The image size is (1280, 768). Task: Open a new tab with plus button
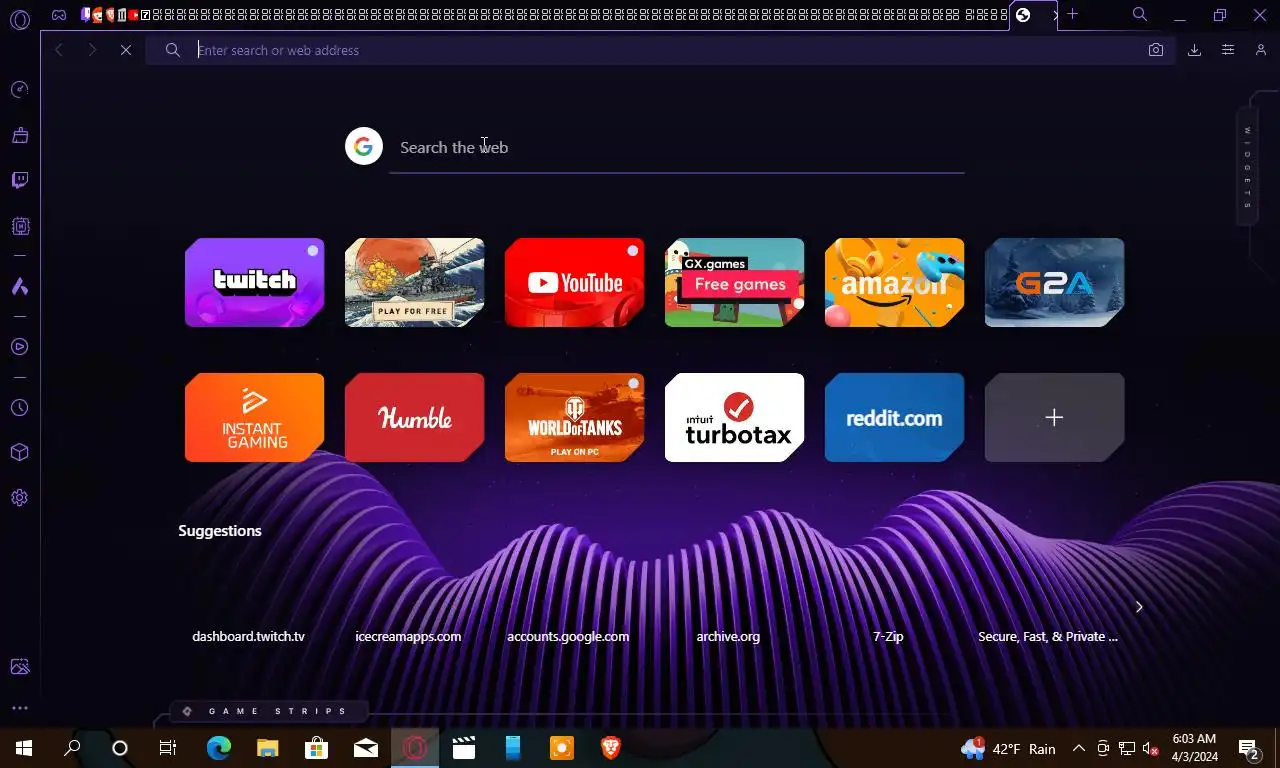click(x=1073, y=14)
